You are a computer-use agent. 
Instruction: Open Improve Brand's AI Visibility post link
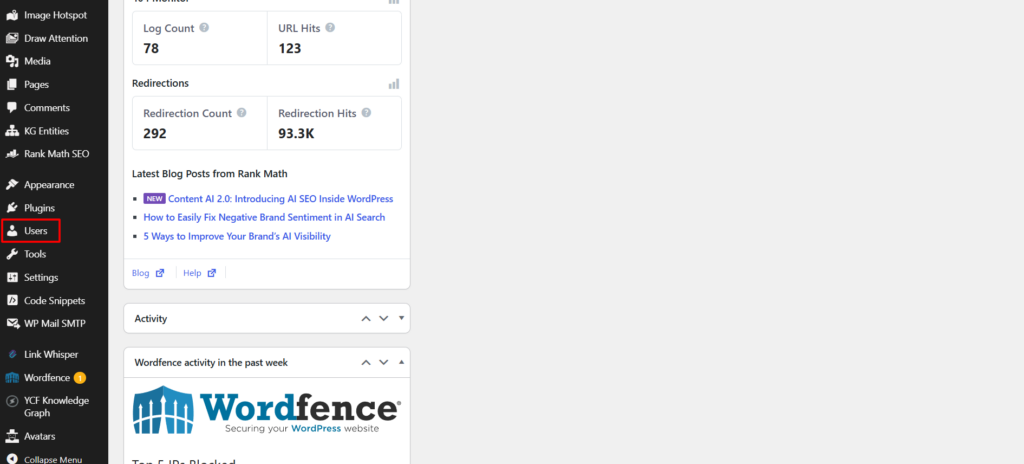coord(237,236)
